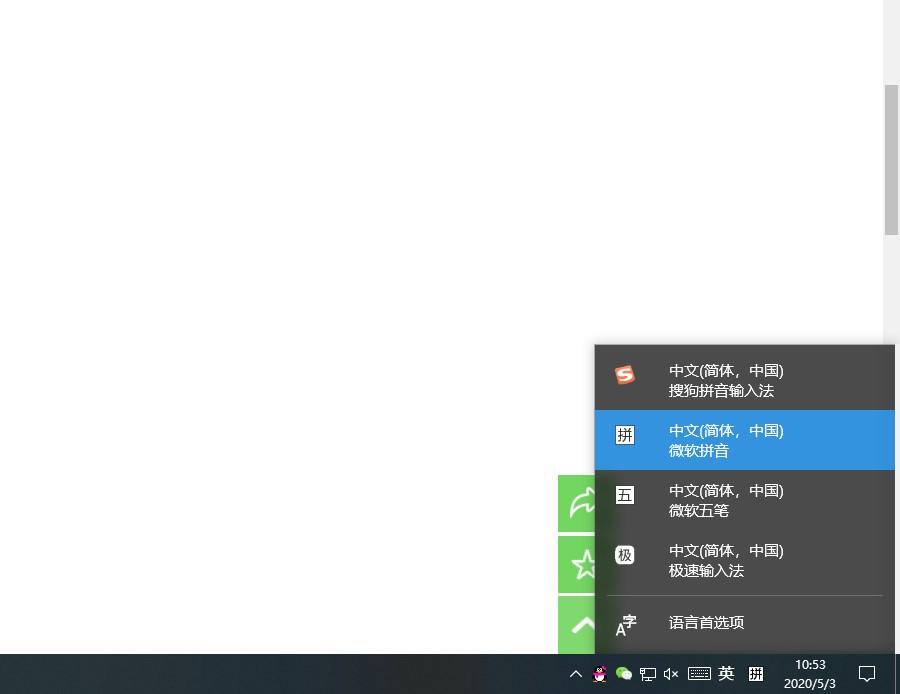This screenshot has height=694, width=900.
Task: Click the green back-to-top arrow button
Action: 576,625
